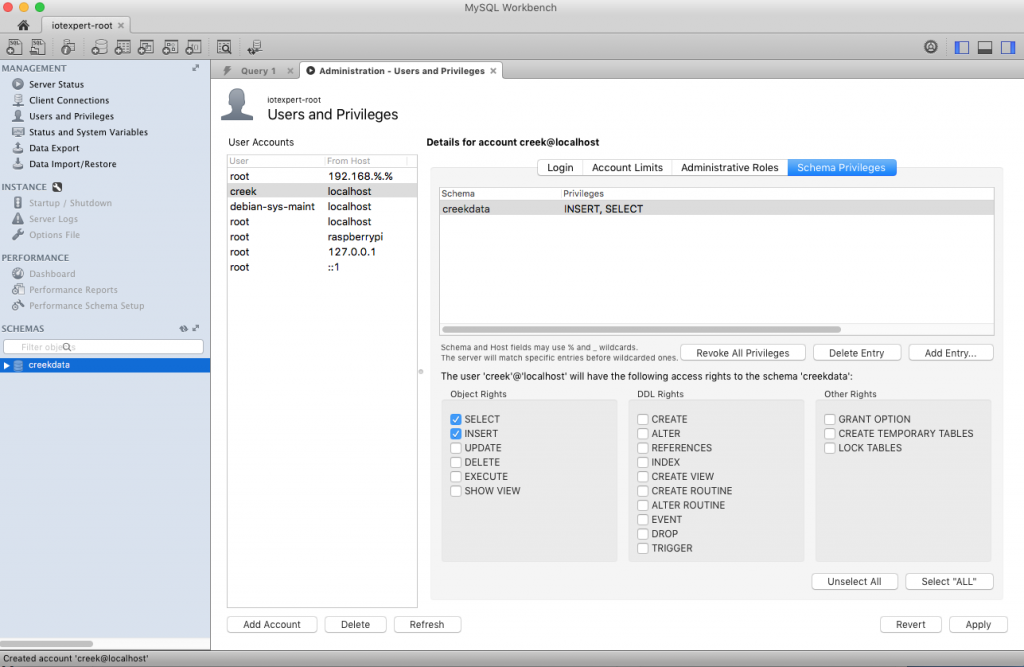Create a new function icon
This screenshot has width=1024, height=667.
(x=193, y=47)
